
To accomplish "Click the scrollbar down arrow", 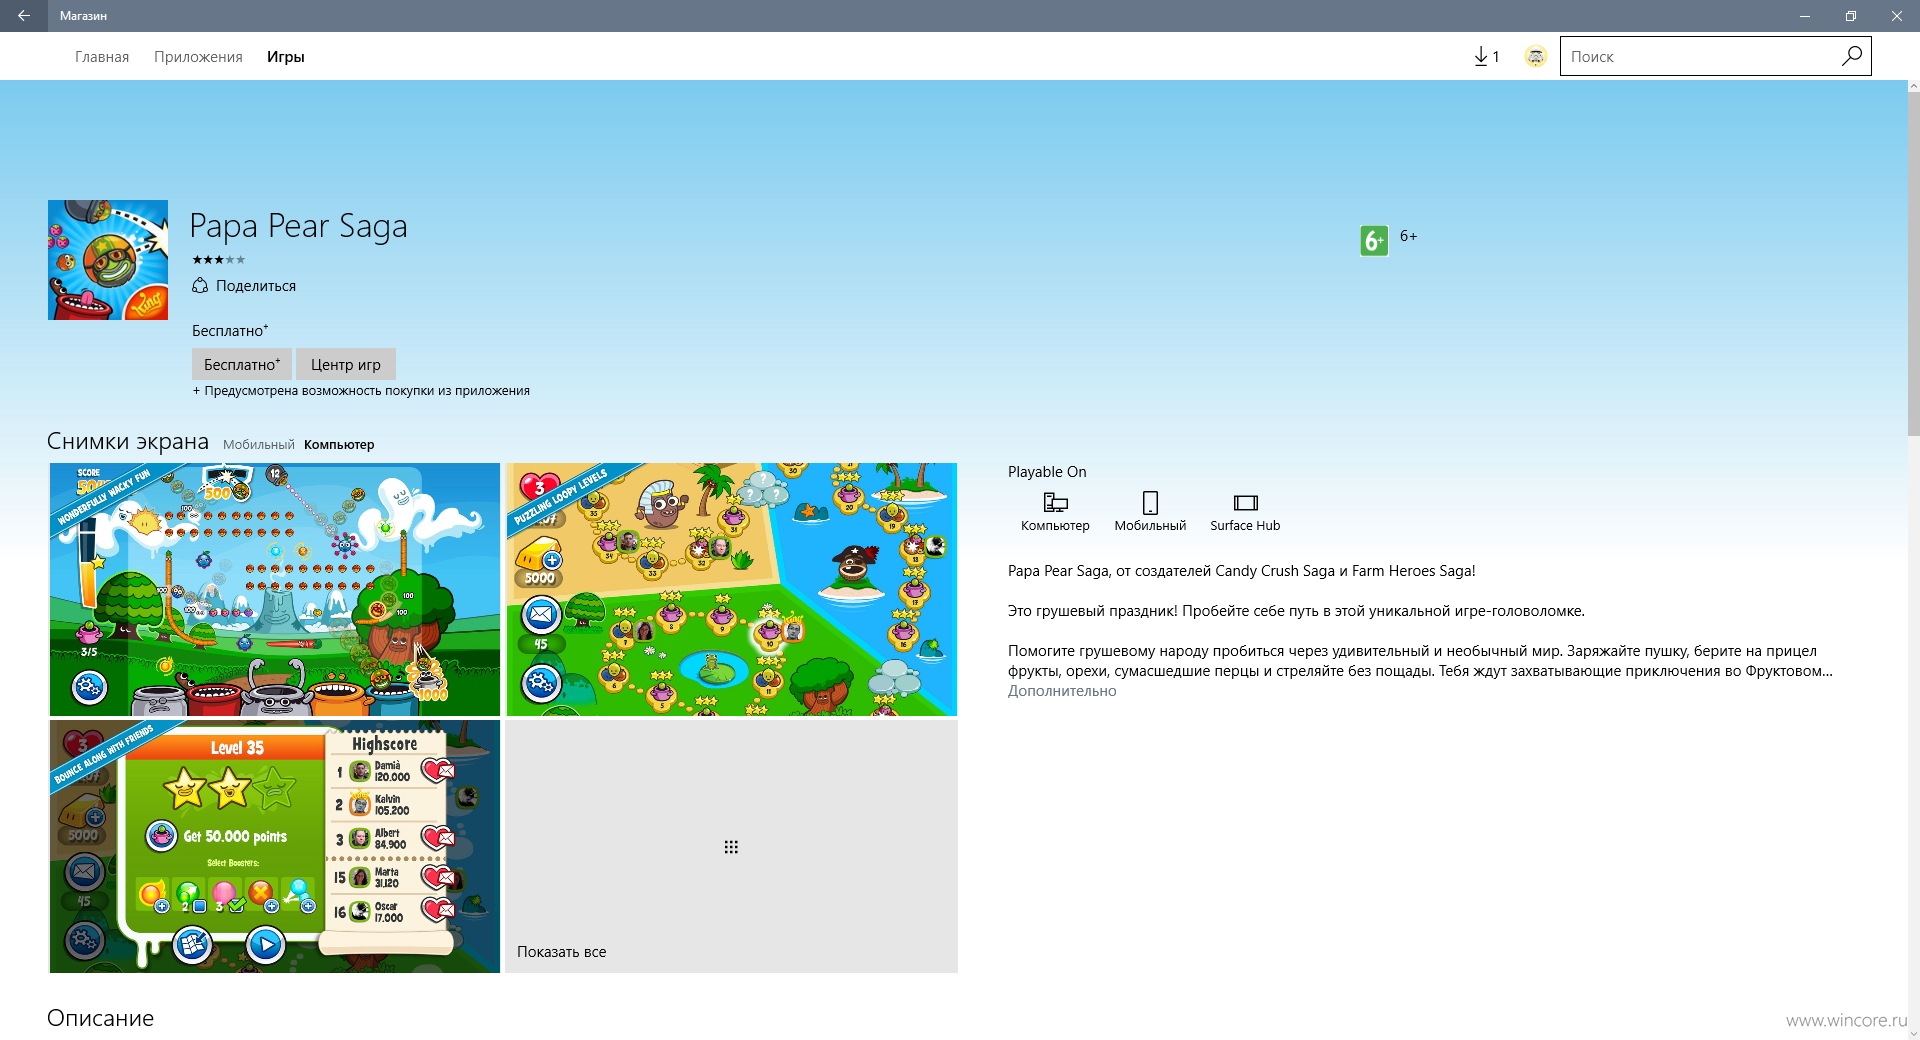I will (1913, 1033).
